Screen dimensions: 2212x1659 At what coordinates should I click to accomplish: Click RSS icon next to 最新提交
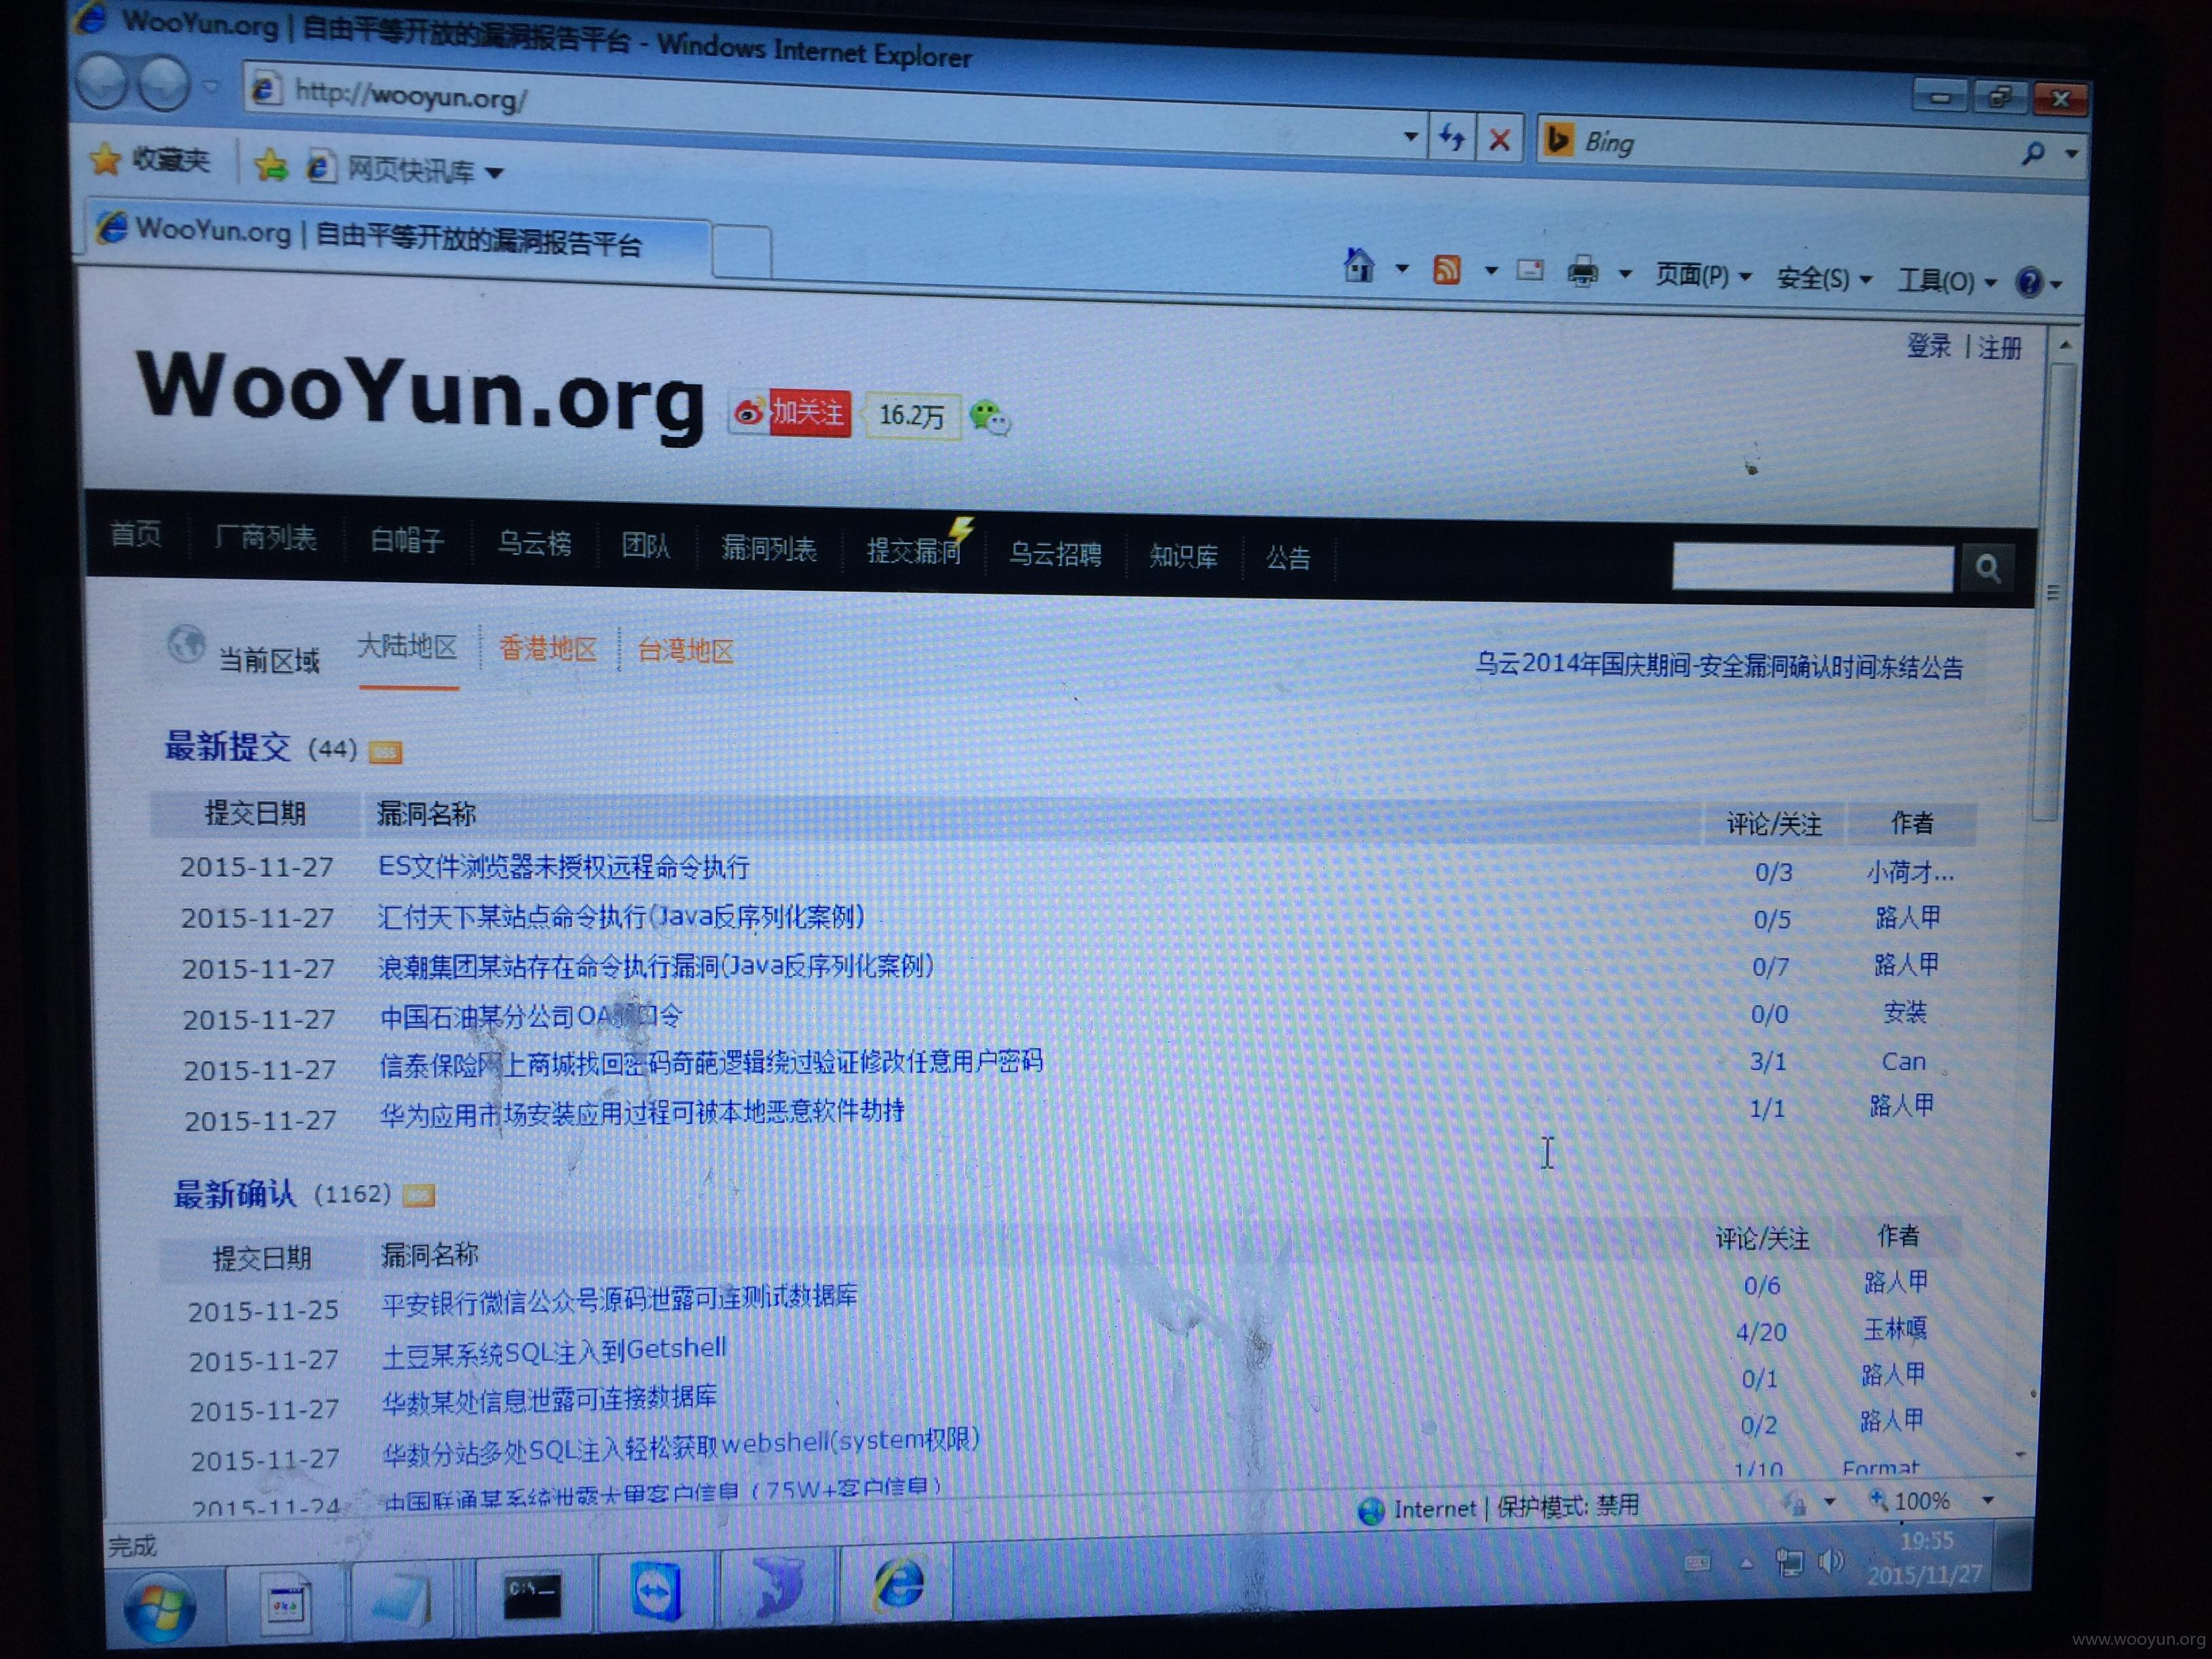[385, 752]
